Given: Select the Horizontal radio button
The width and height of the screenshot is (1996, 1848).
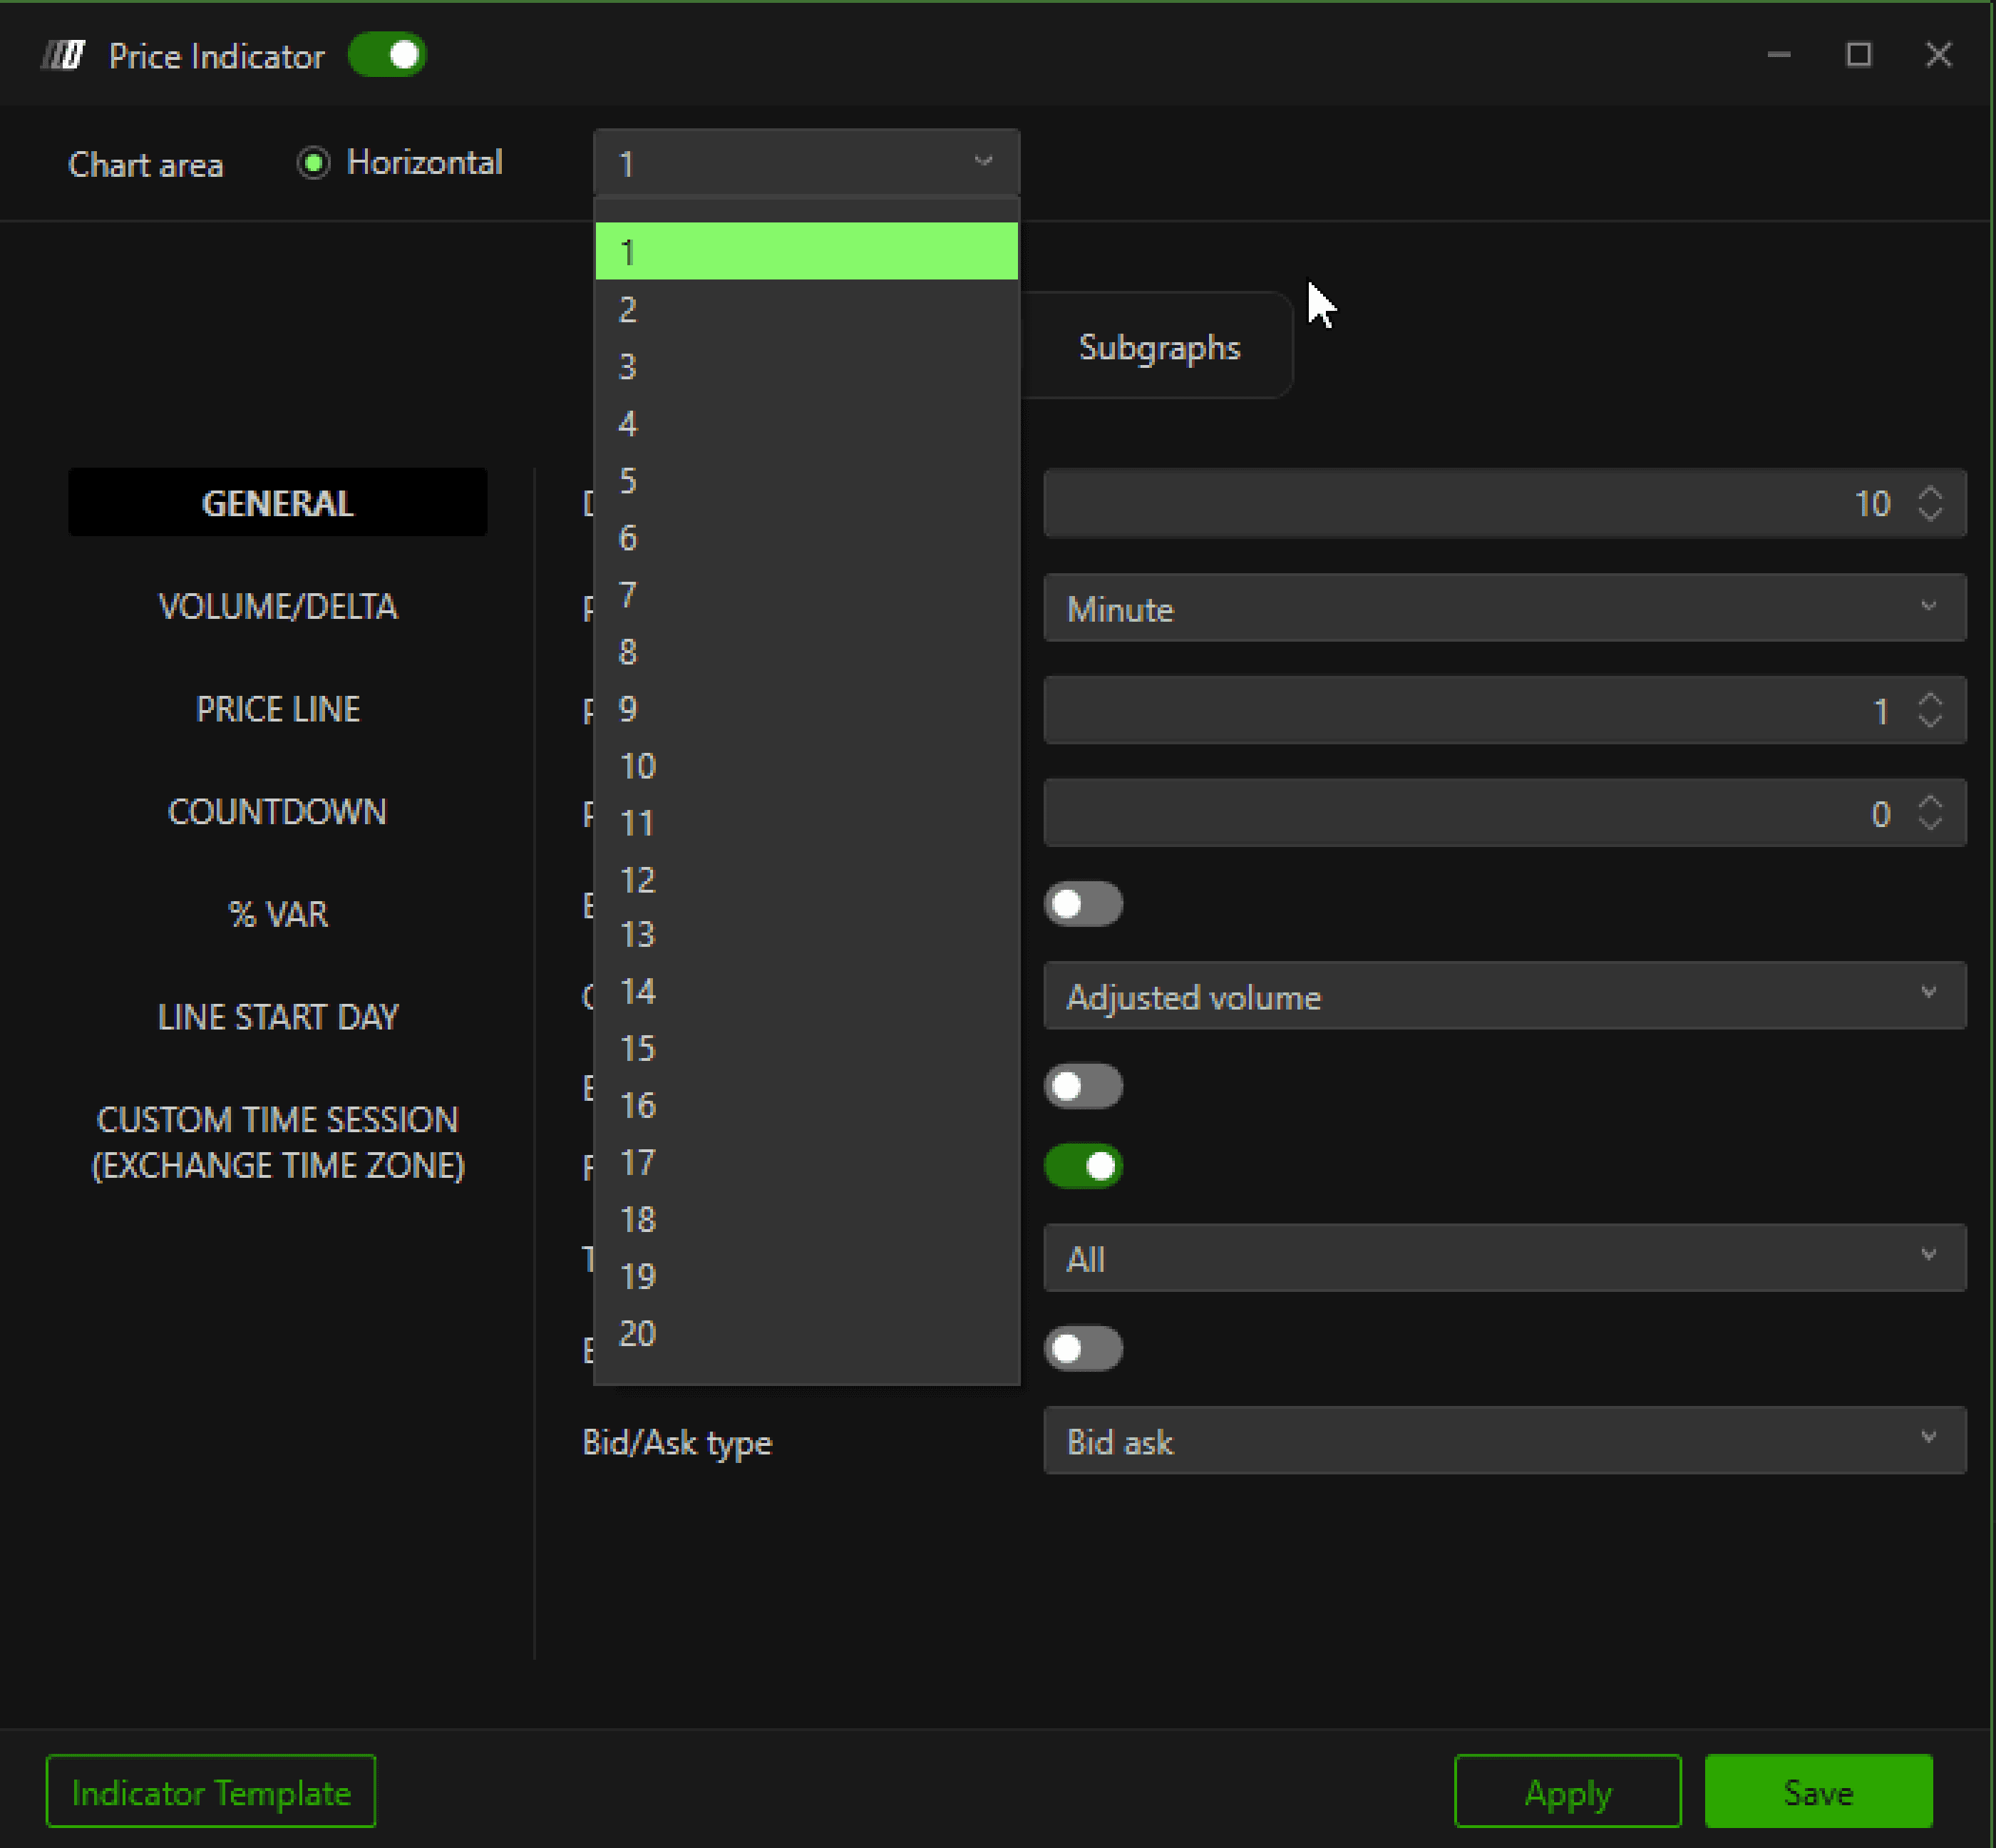Looking at the screenshot, I should 314,163.
